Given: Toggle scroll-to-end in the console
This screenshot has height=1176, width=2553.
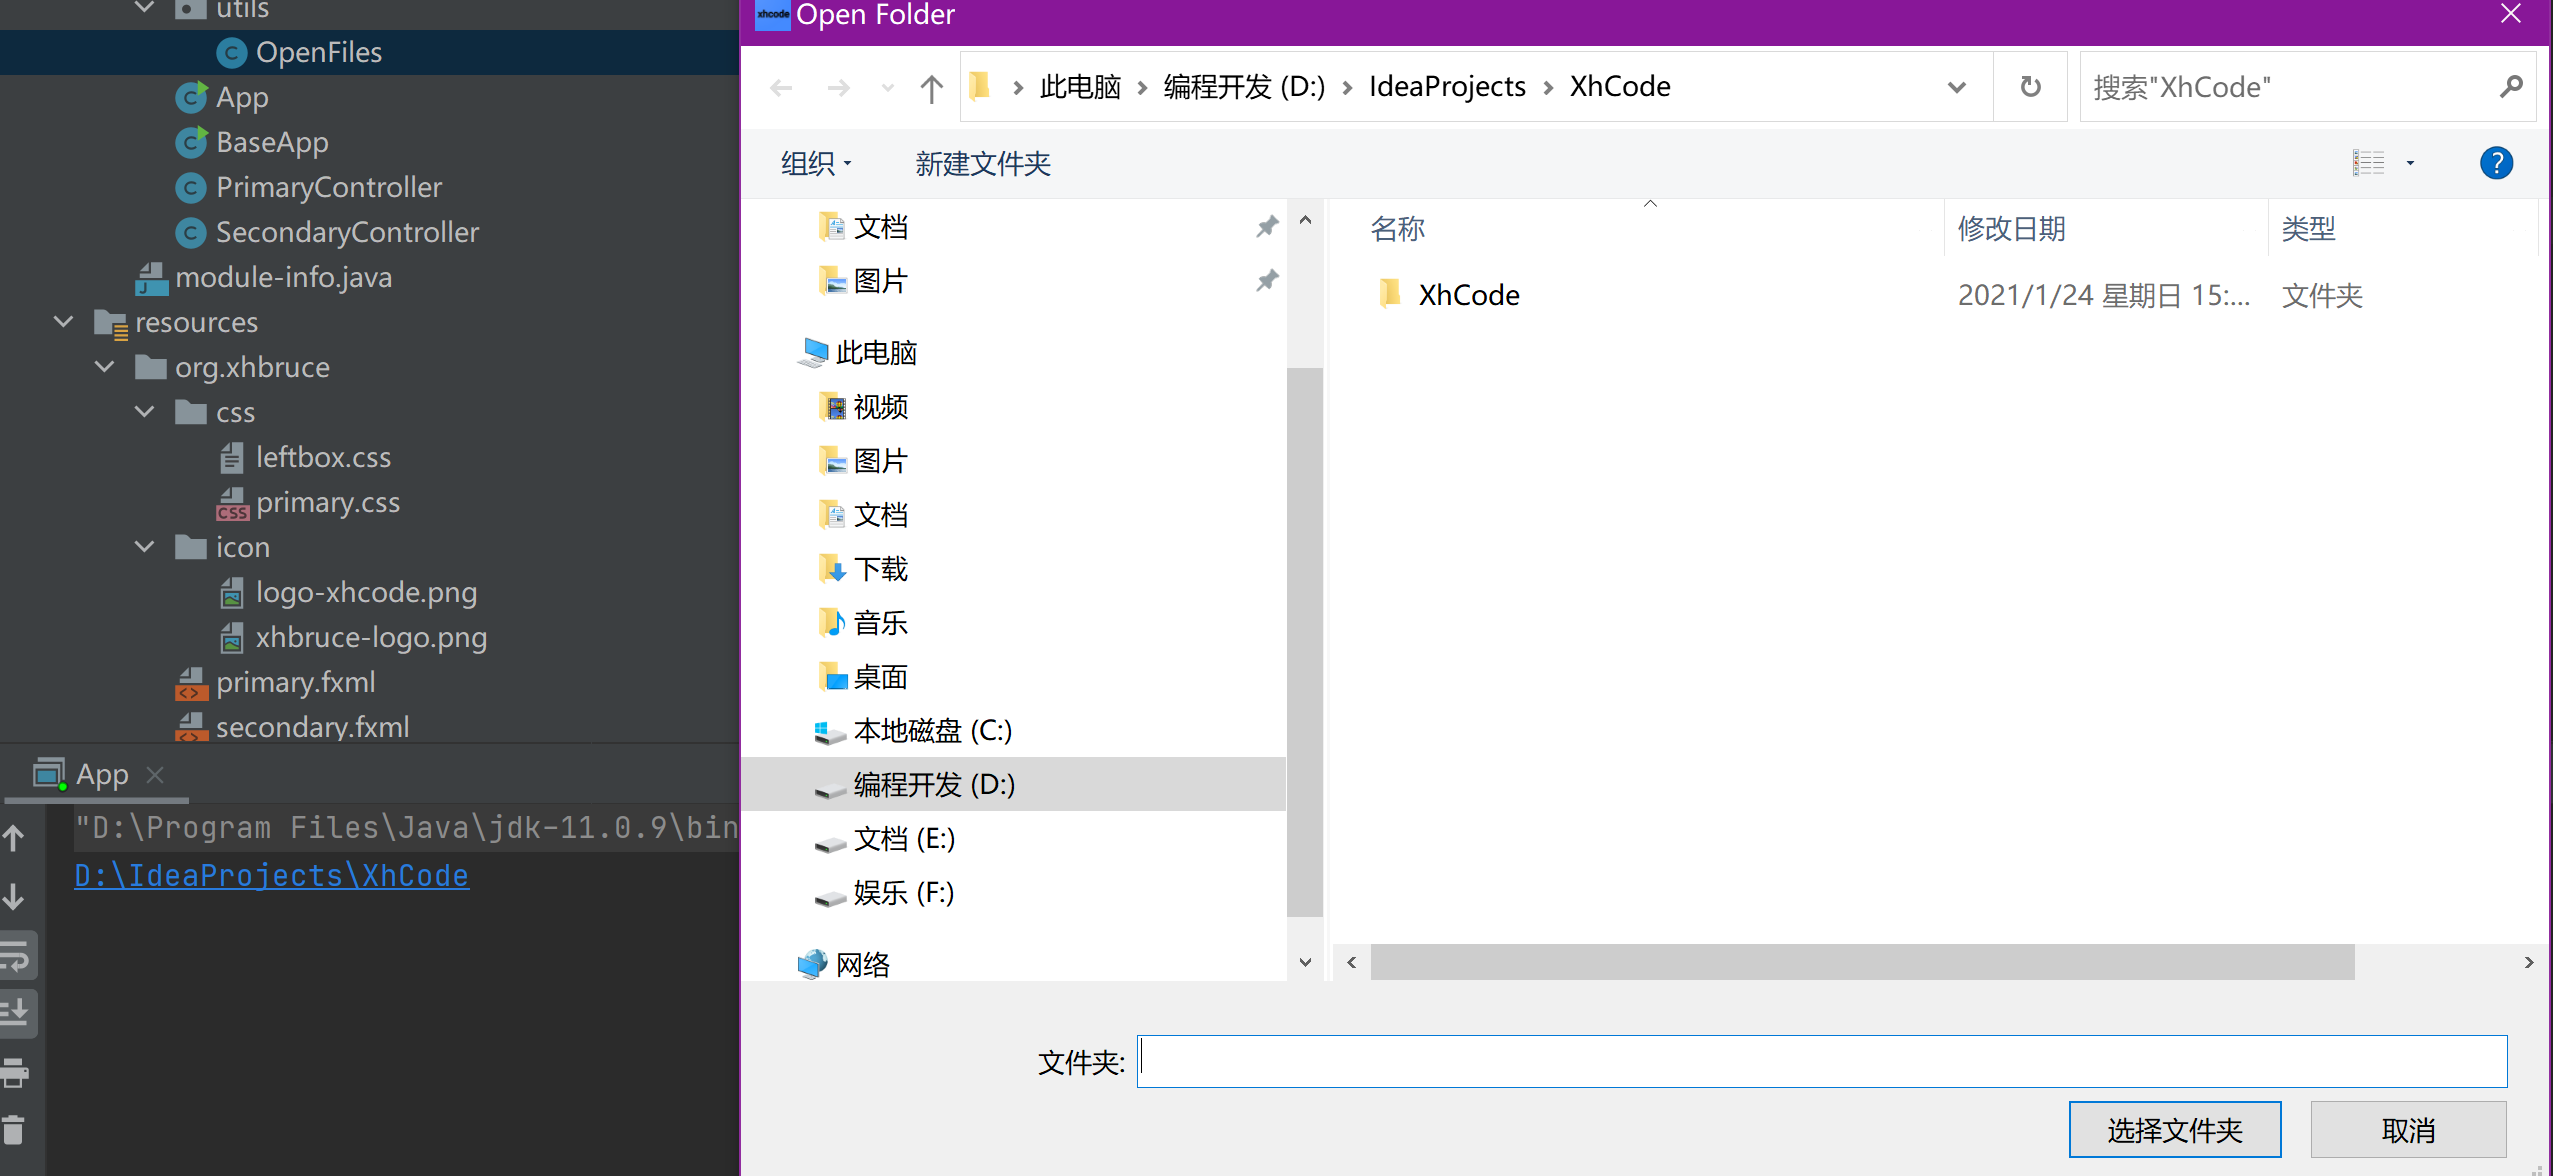Looking at the screenshot, I should pyautogui.click(x=18, y=1013).
